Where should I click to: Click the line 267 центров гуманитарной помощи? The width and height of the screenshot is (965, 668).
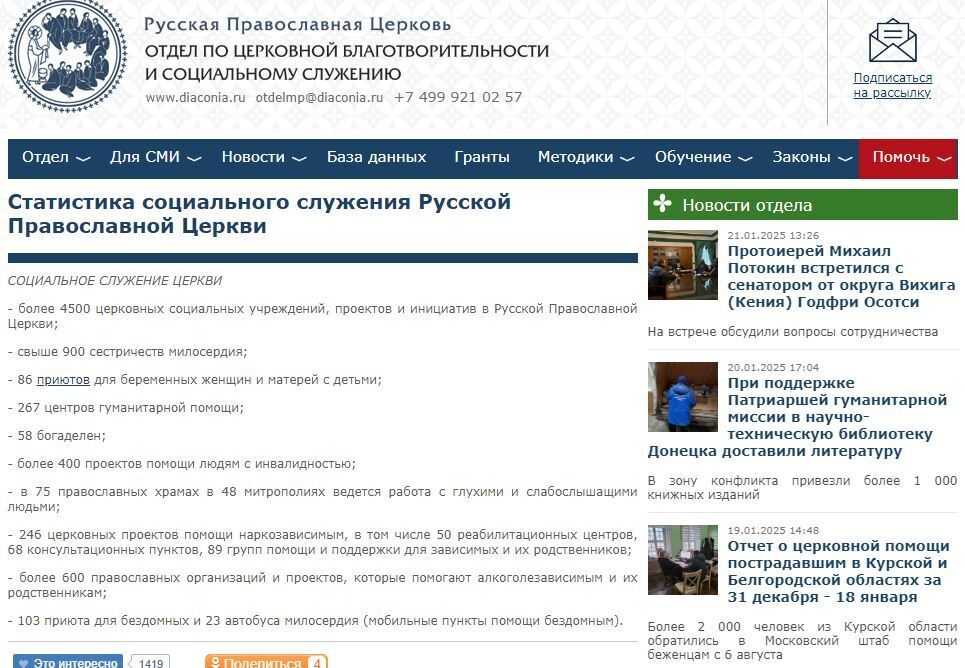click(126, 408)
